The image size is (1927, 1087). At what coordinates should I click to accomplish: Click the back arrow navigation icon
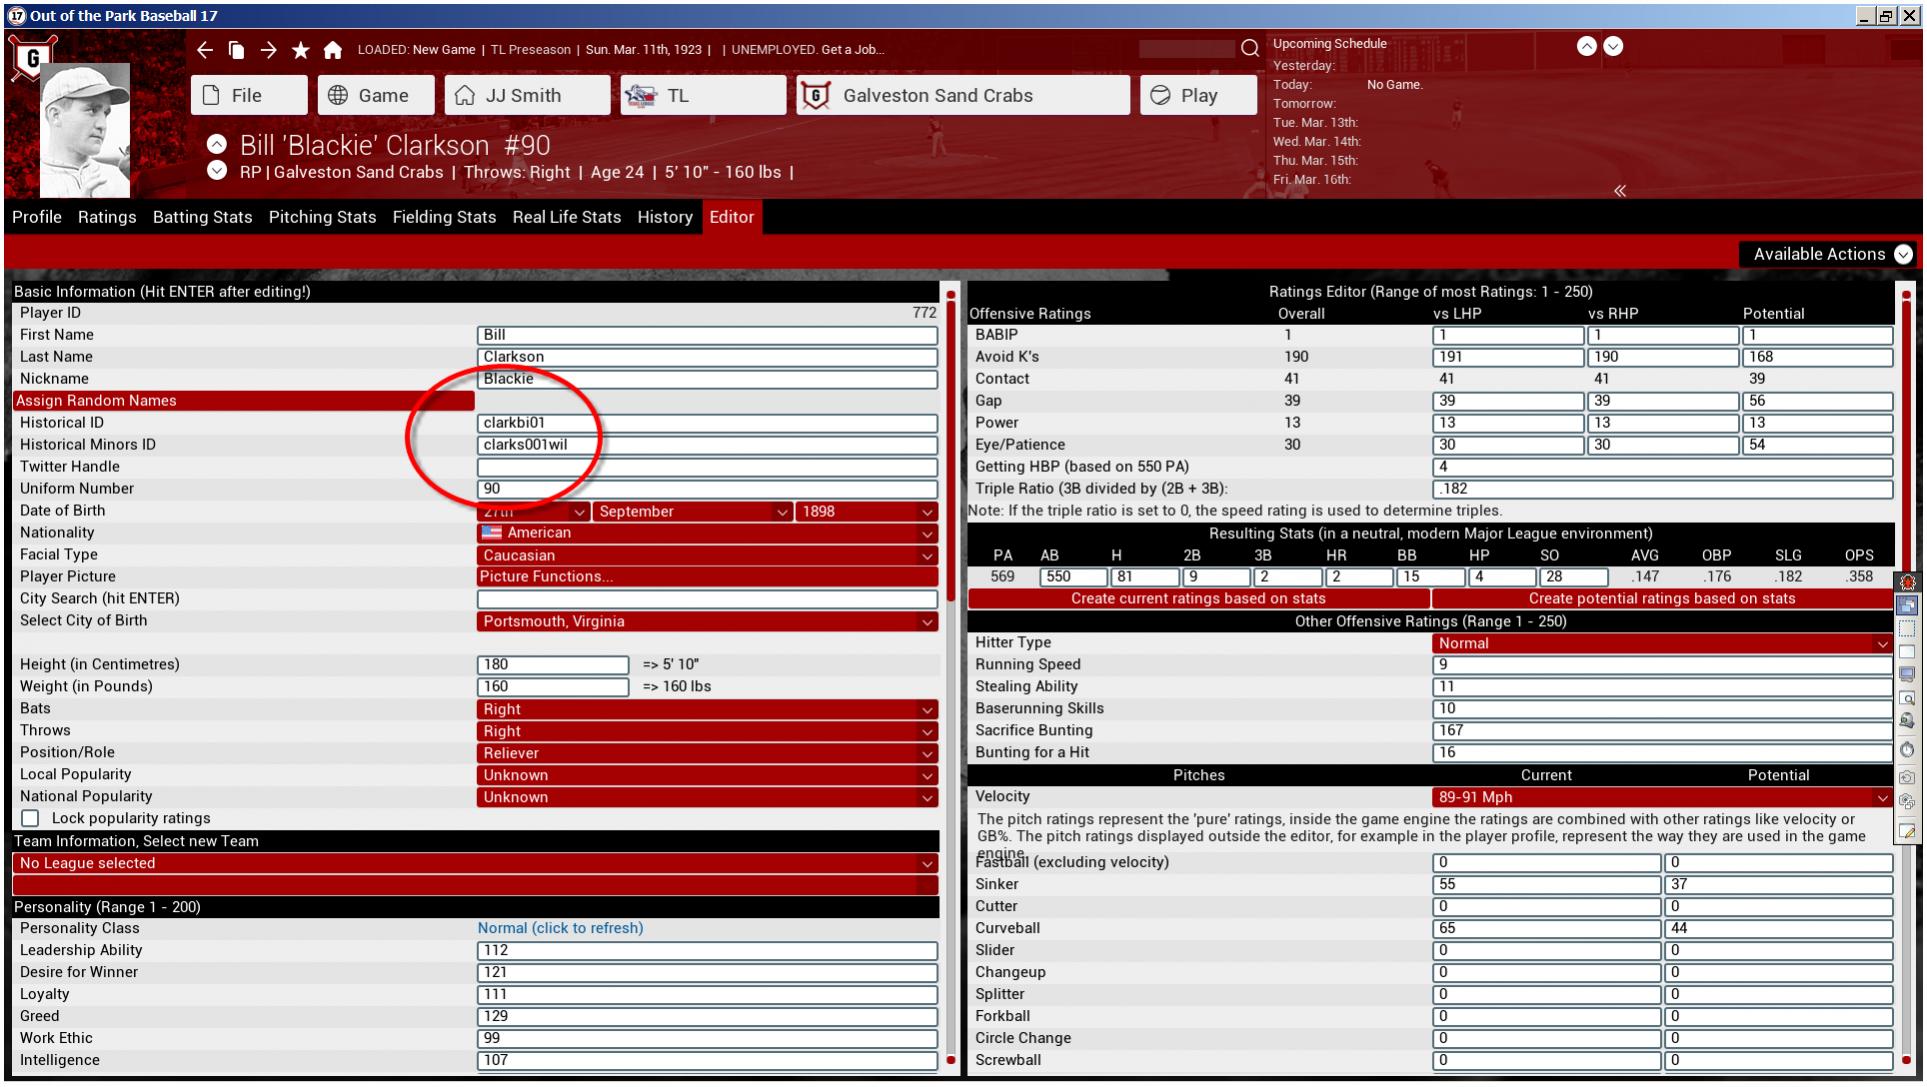point(205,50)
